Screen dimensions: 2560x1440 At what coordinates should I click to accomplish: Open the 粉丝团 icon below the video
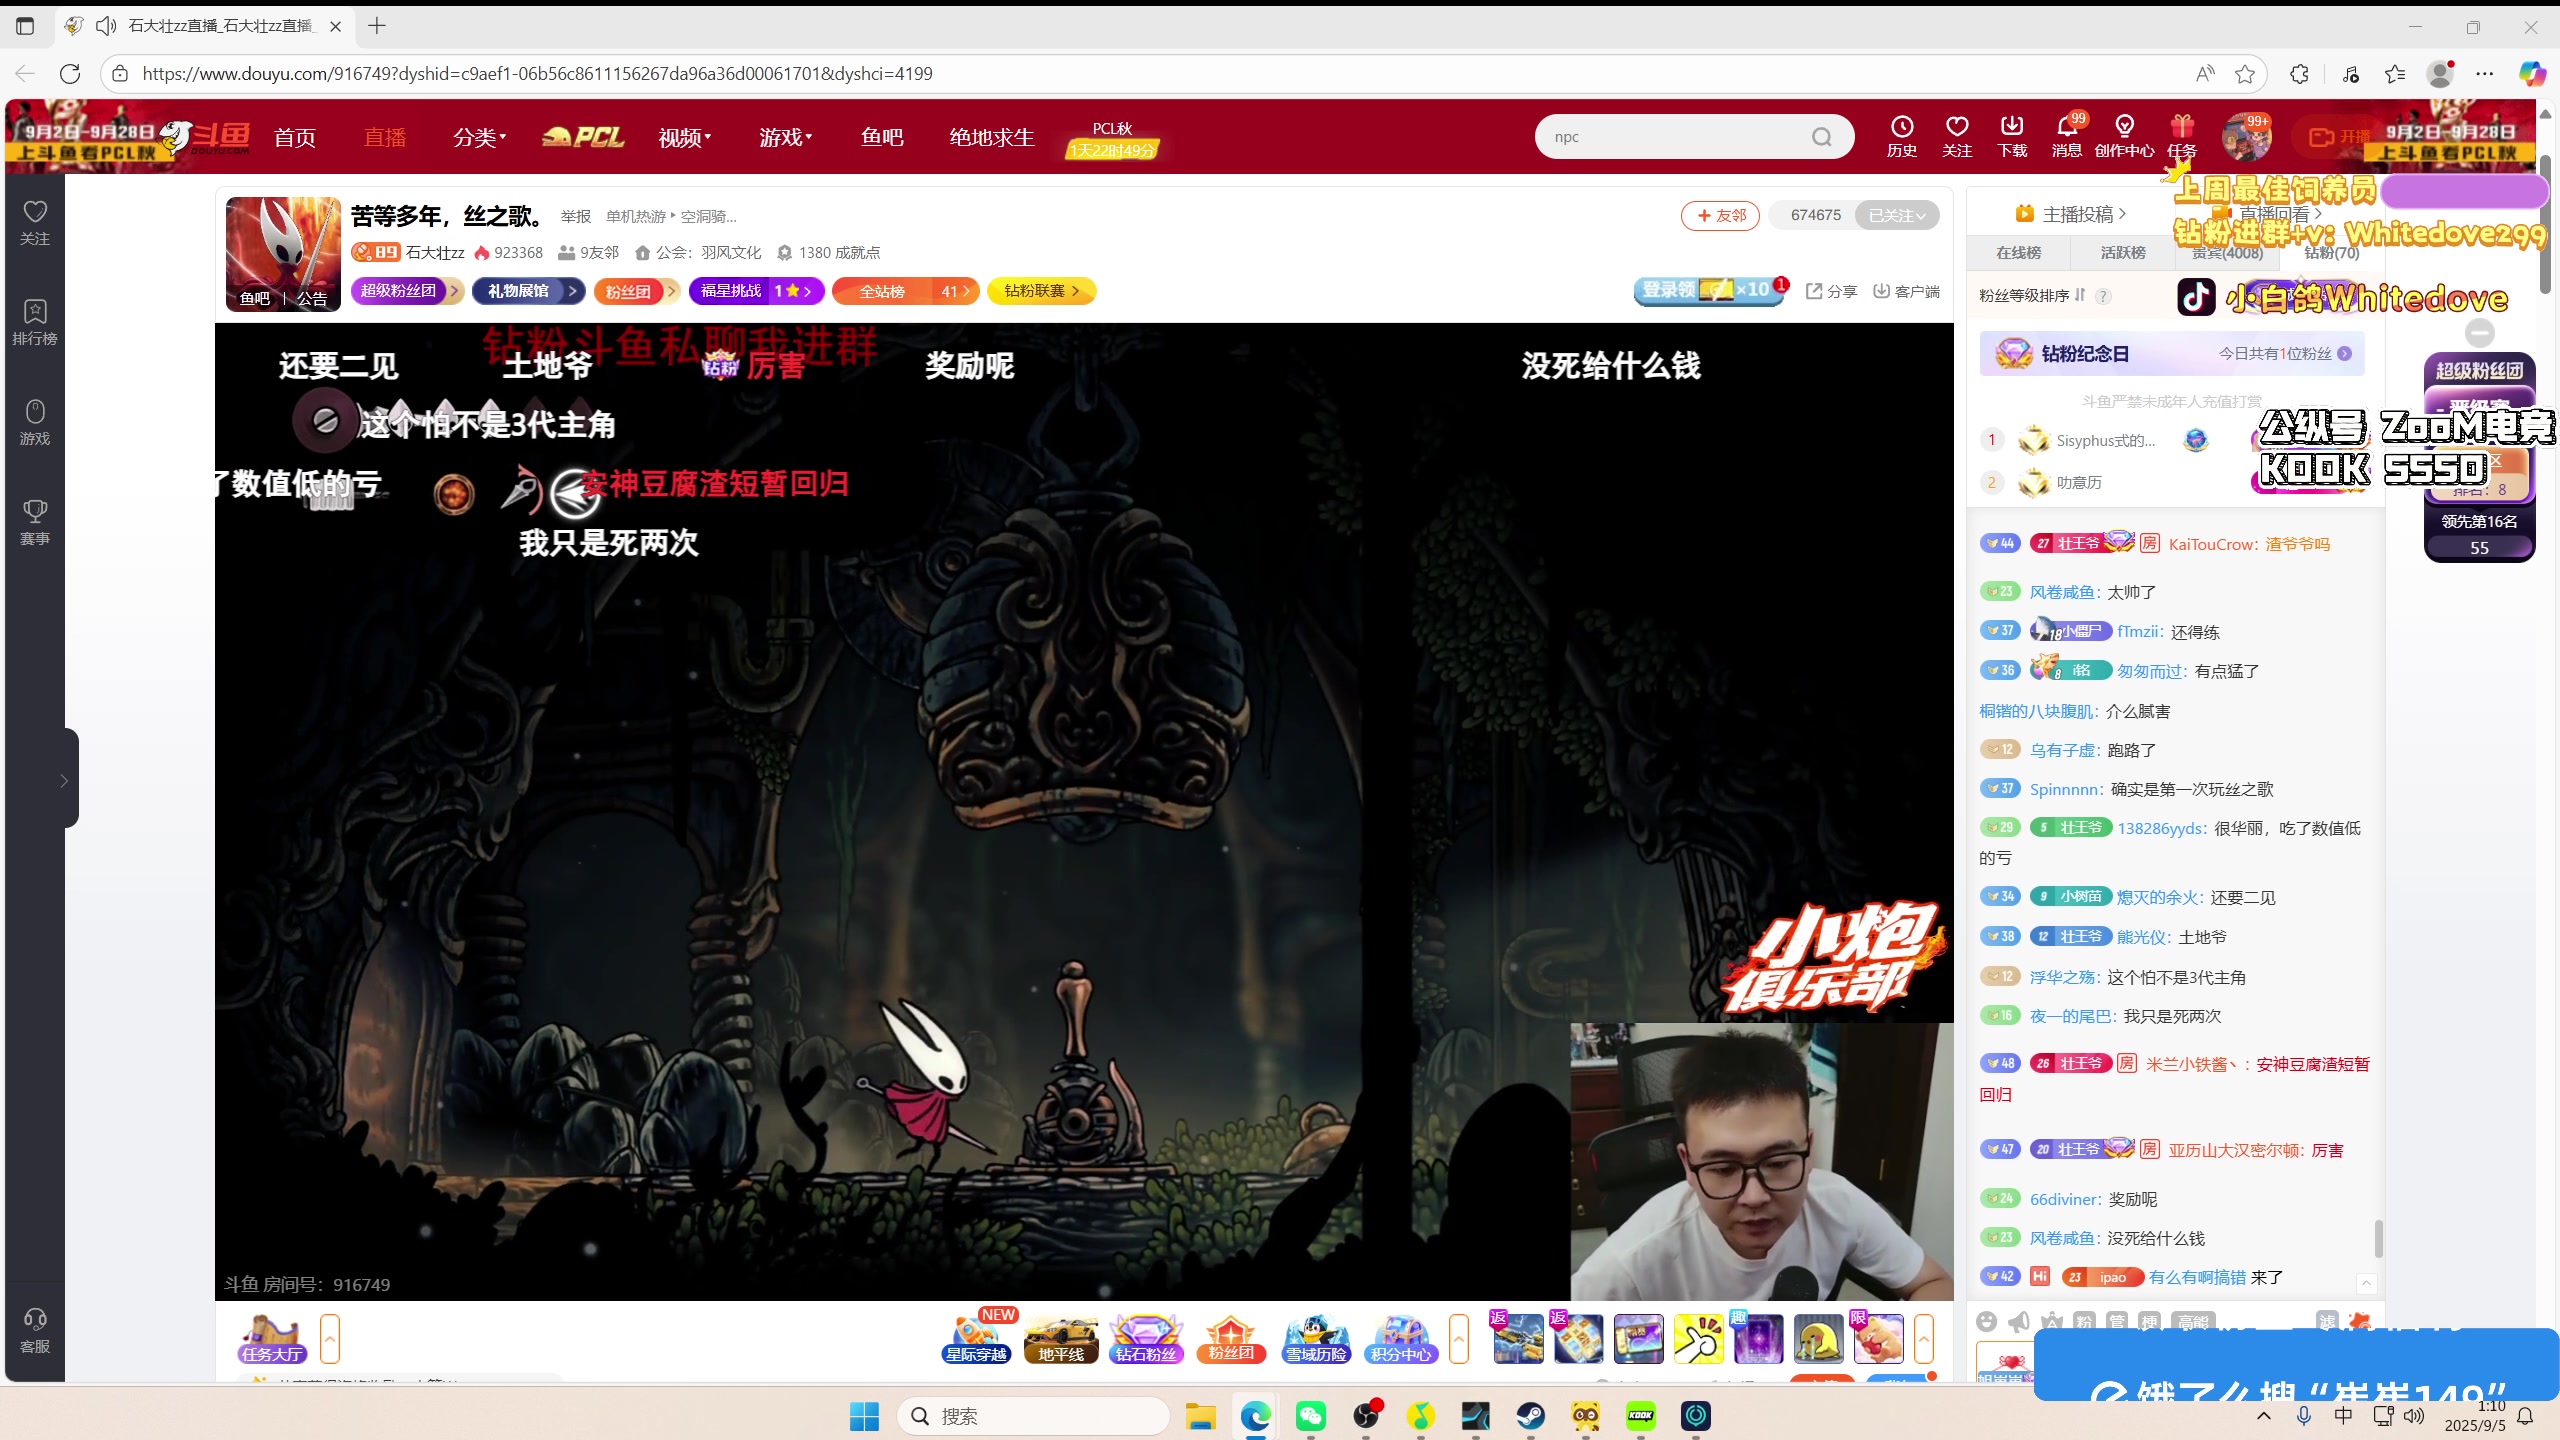coord(1231,1339)
